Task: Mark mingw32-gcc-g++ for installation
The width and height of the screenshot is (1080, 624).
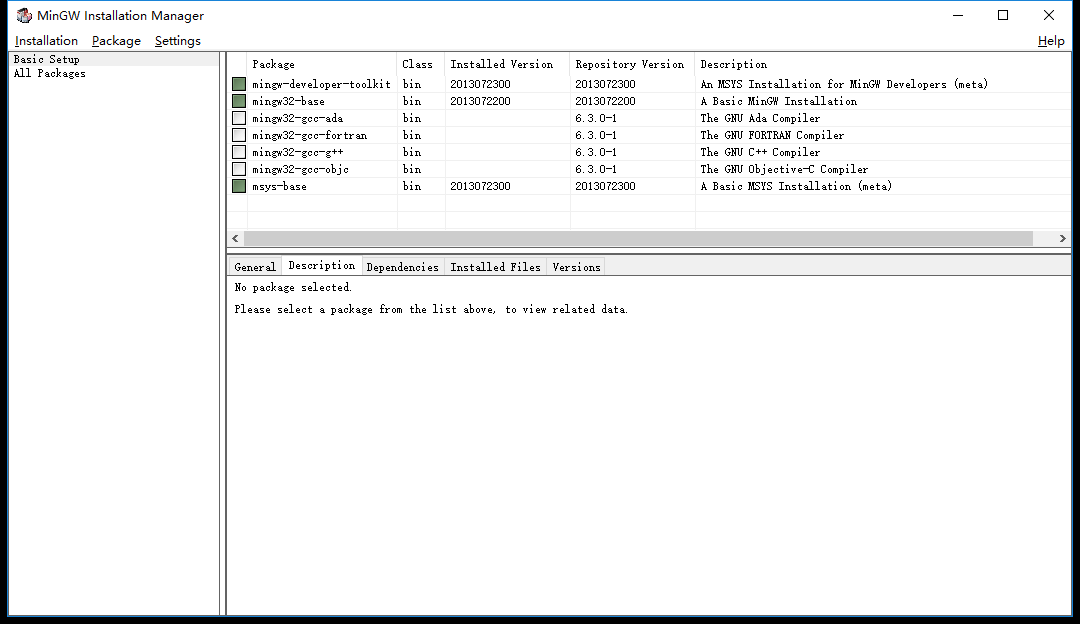Action: [238, 152]
